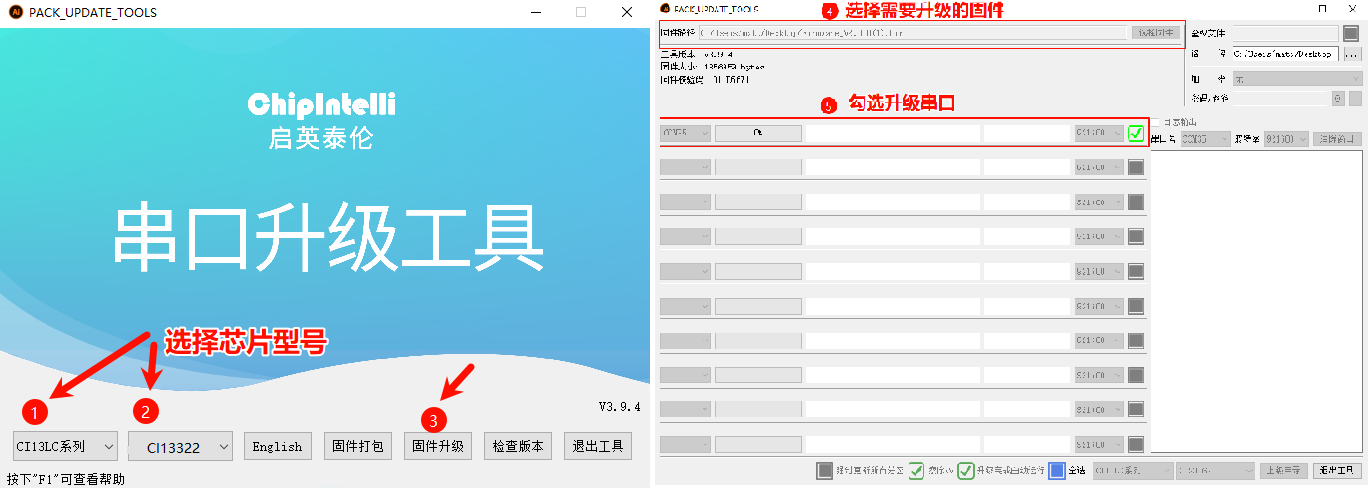Image resolution: width=1370 pixels, height=491 pixels.
Task: Click the second row progress bar
Action: (x=758, y=167)
